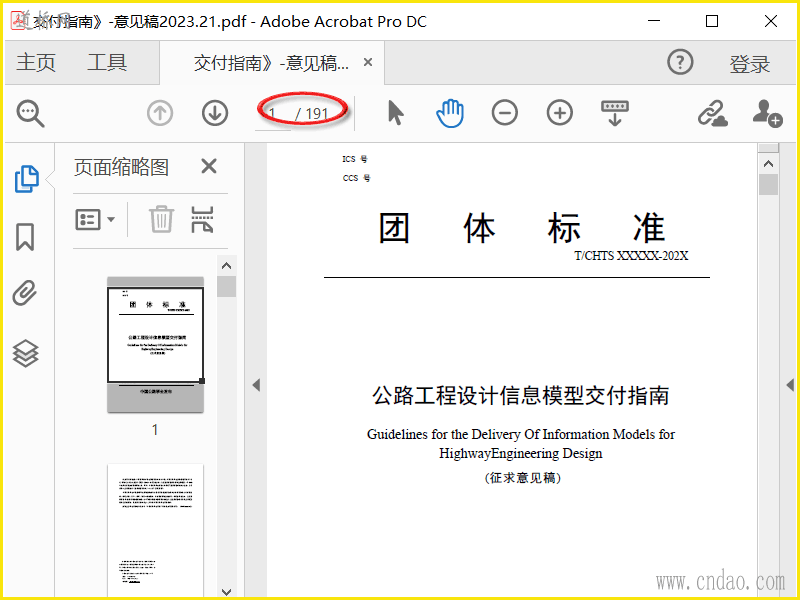Switch to the 工具 tools tab

tap(107, 63)
